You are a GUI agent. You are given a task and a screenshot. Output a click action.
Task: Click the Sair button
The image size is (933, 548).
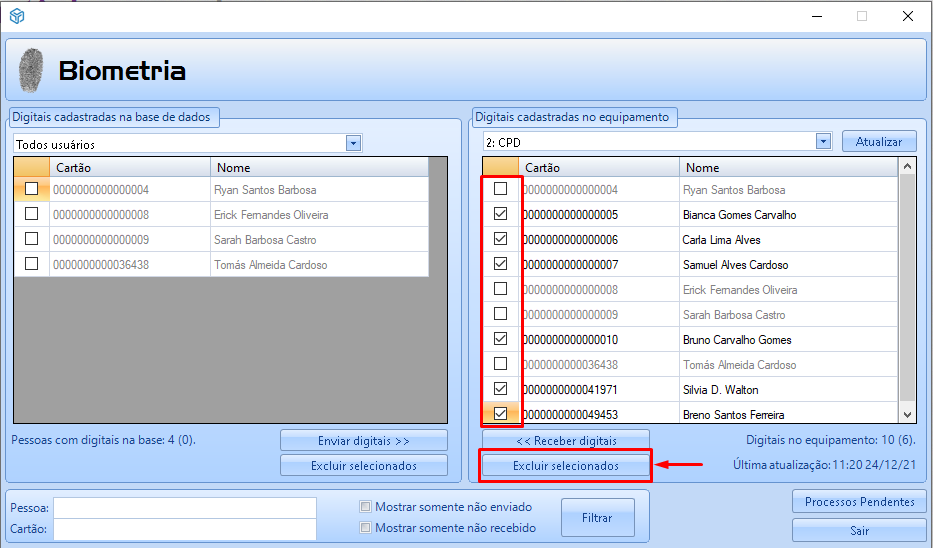pos(859,530)
